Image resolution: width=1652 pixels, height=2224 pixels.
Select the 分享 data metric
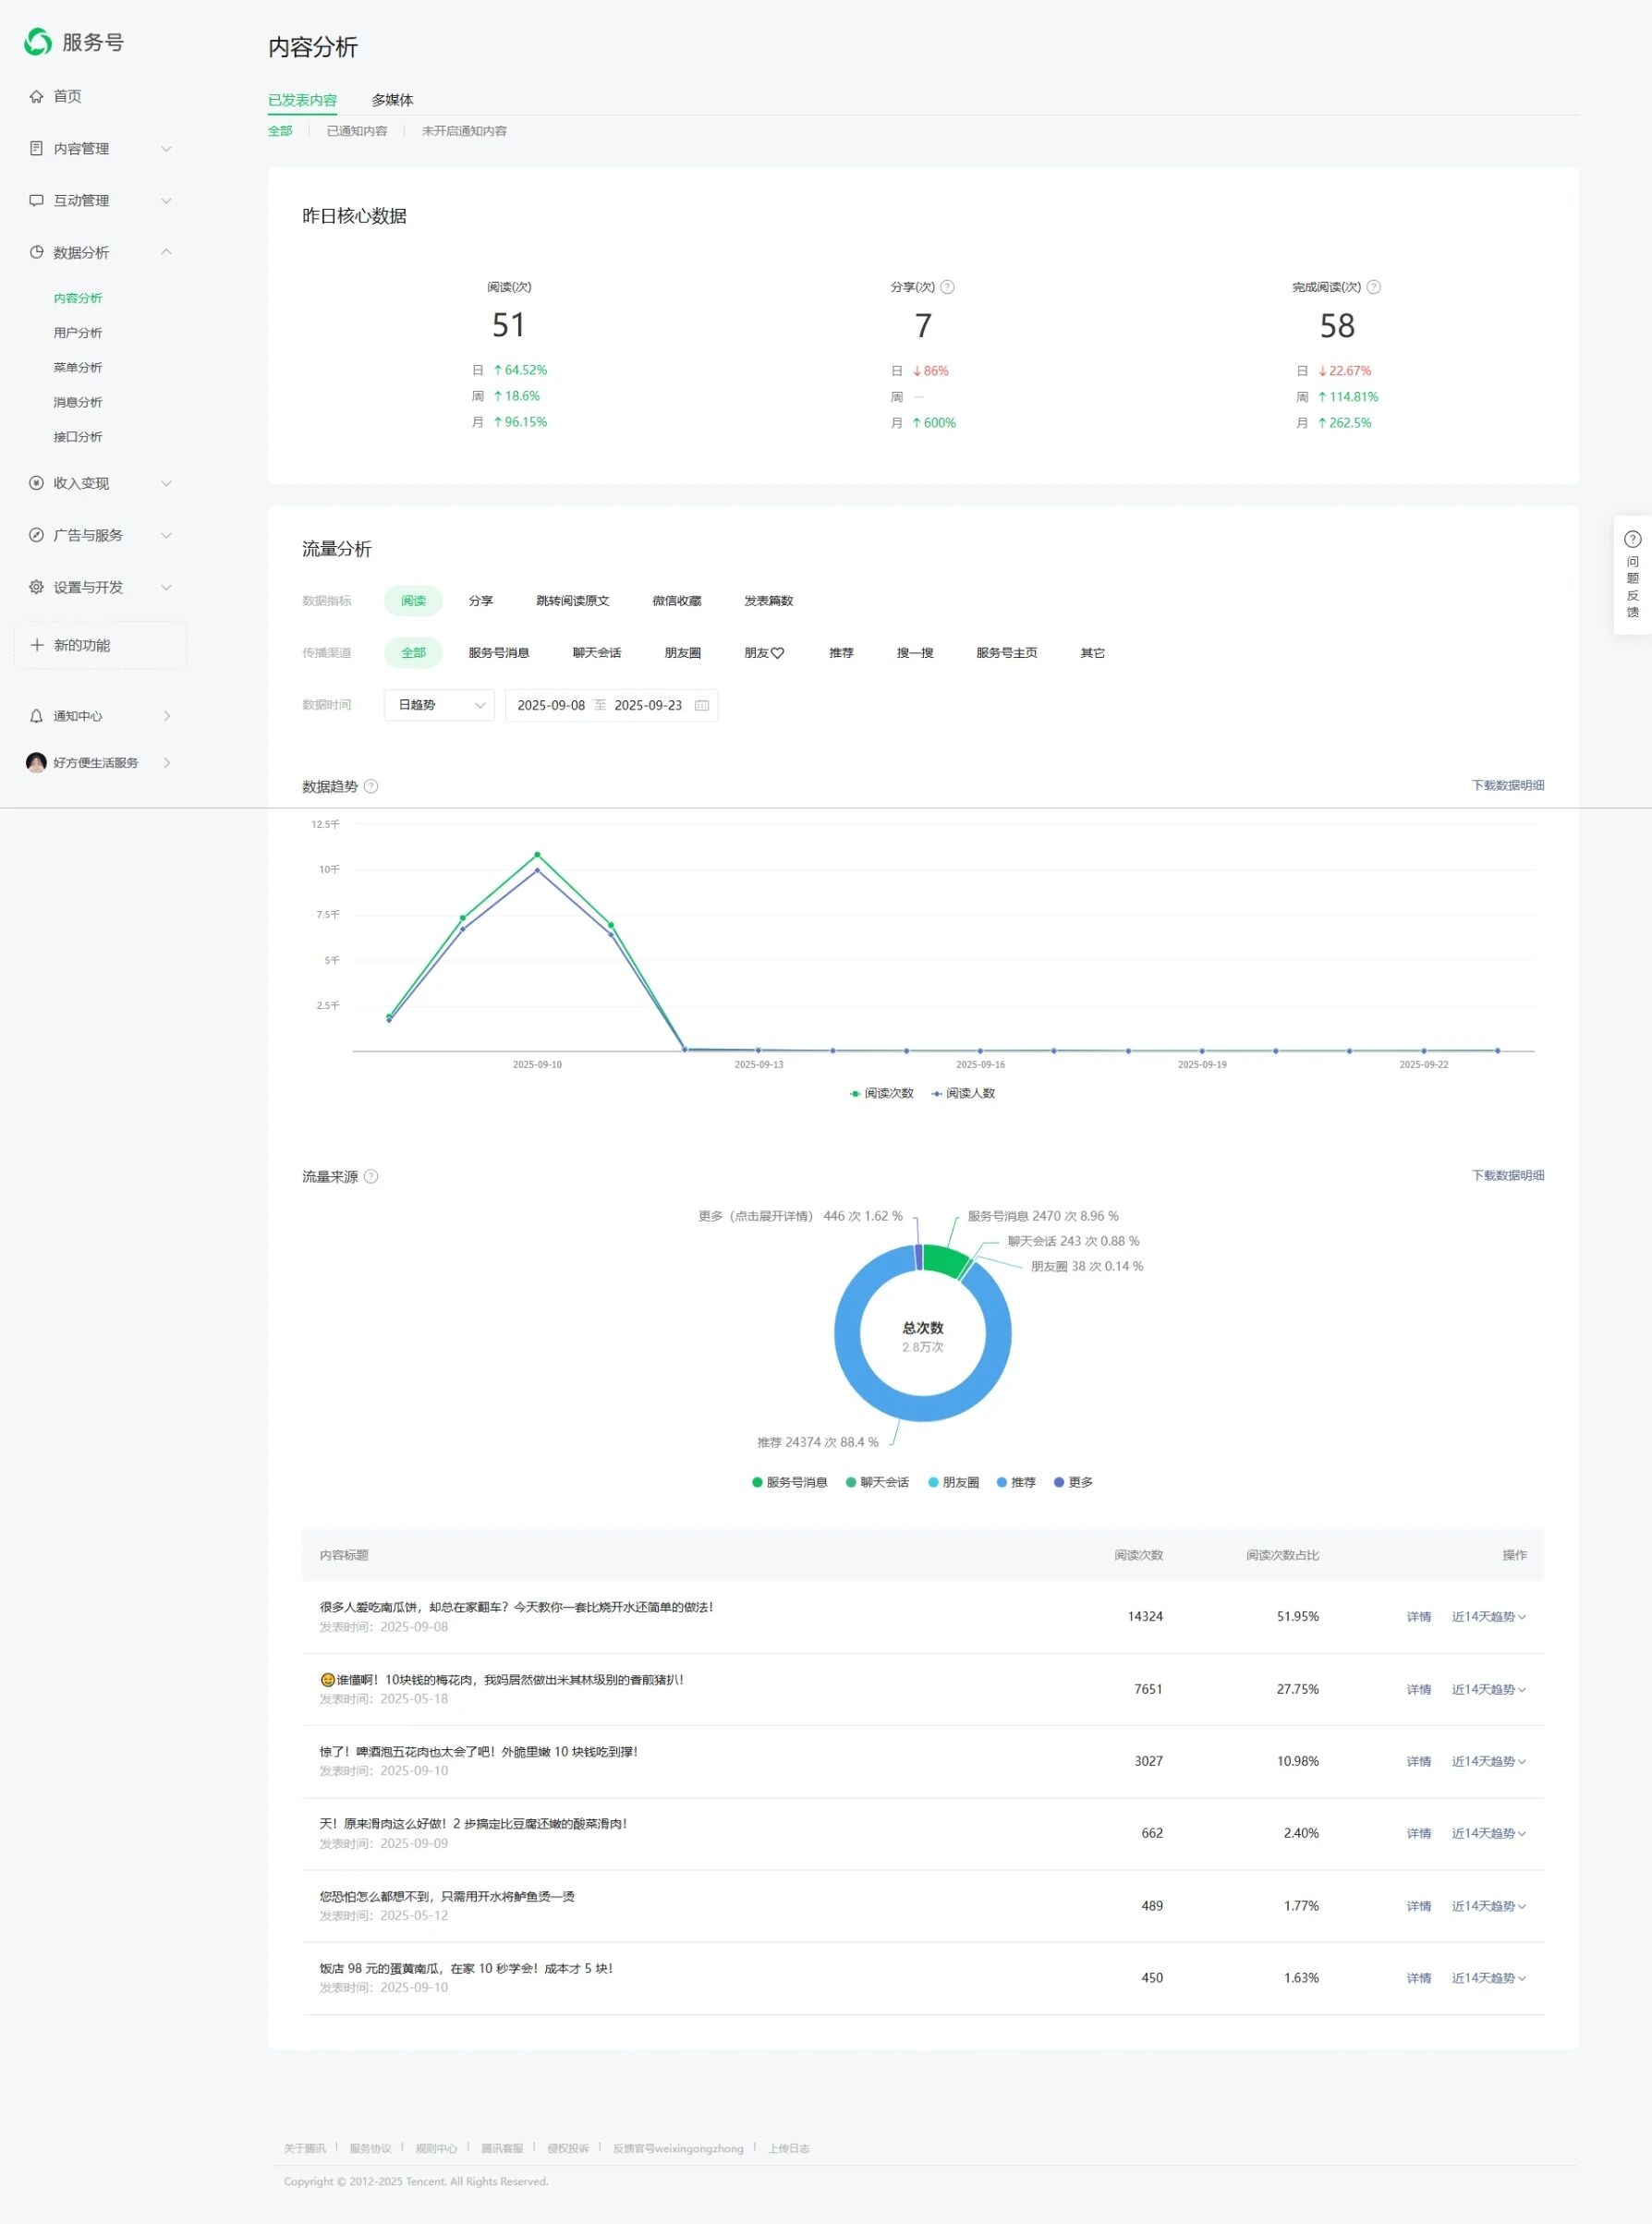tap(481, 601)
